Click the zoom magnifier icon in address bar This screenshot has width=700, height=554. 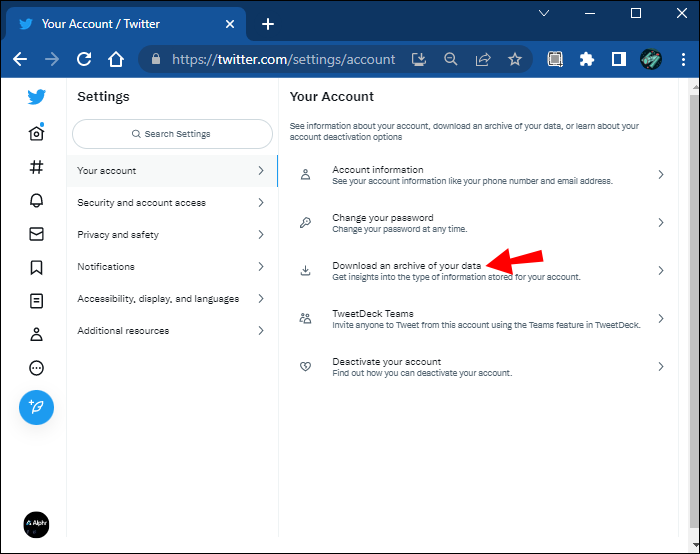450,59
